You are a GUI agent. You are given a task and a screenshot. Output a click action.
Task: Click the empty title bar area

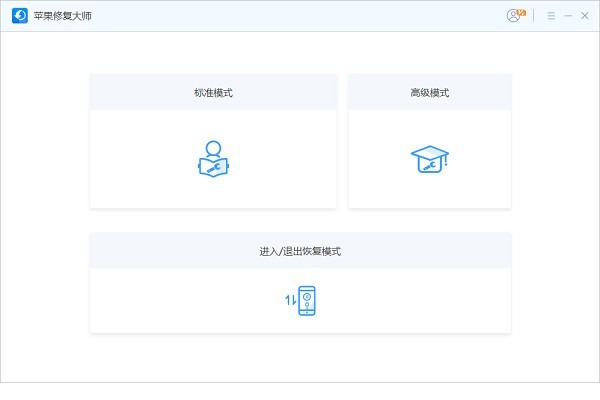[300, 16]
